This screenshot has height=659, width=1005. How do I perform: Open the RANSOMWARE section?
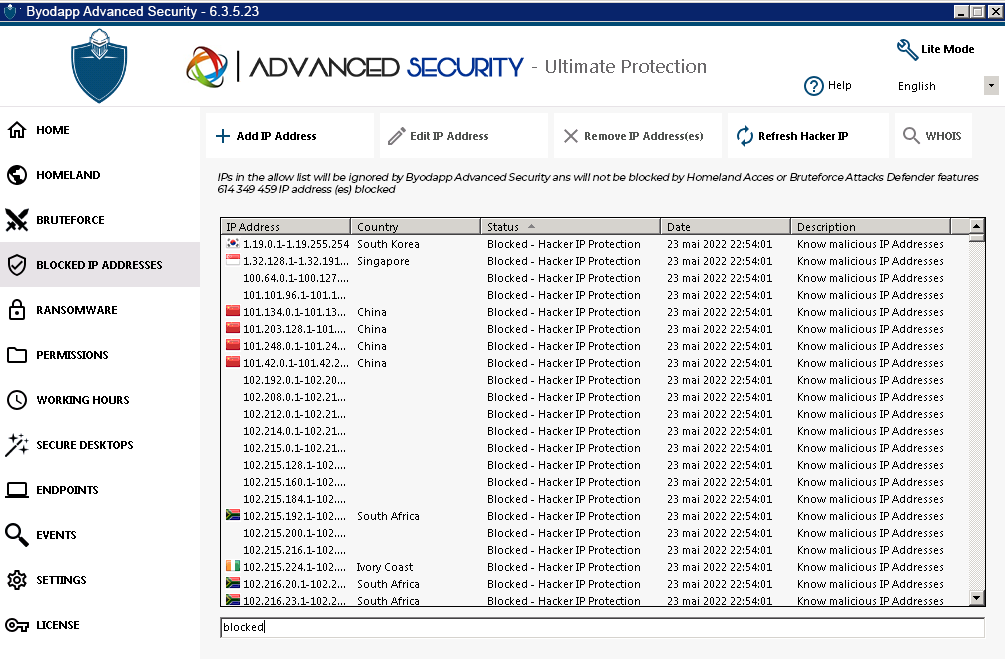(100, 309)
